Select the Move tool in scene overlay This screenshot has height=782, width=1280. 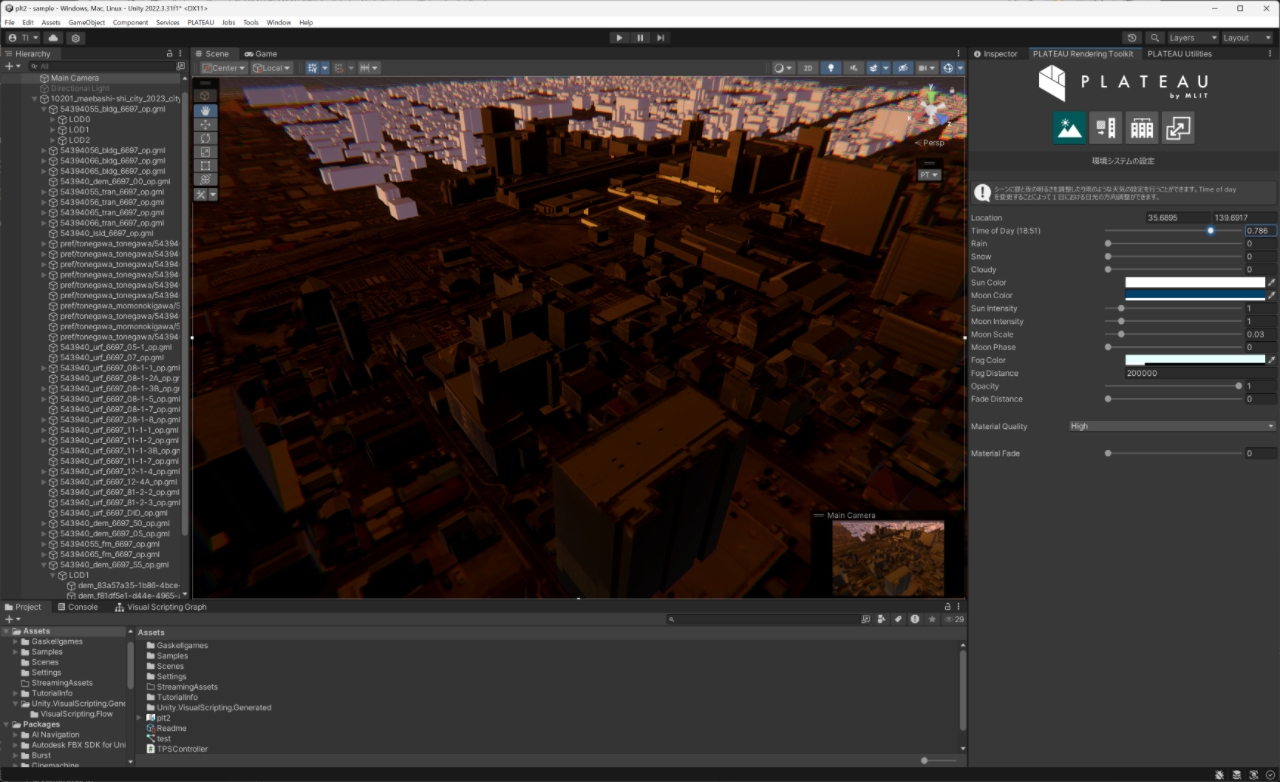tap(205, 125)
